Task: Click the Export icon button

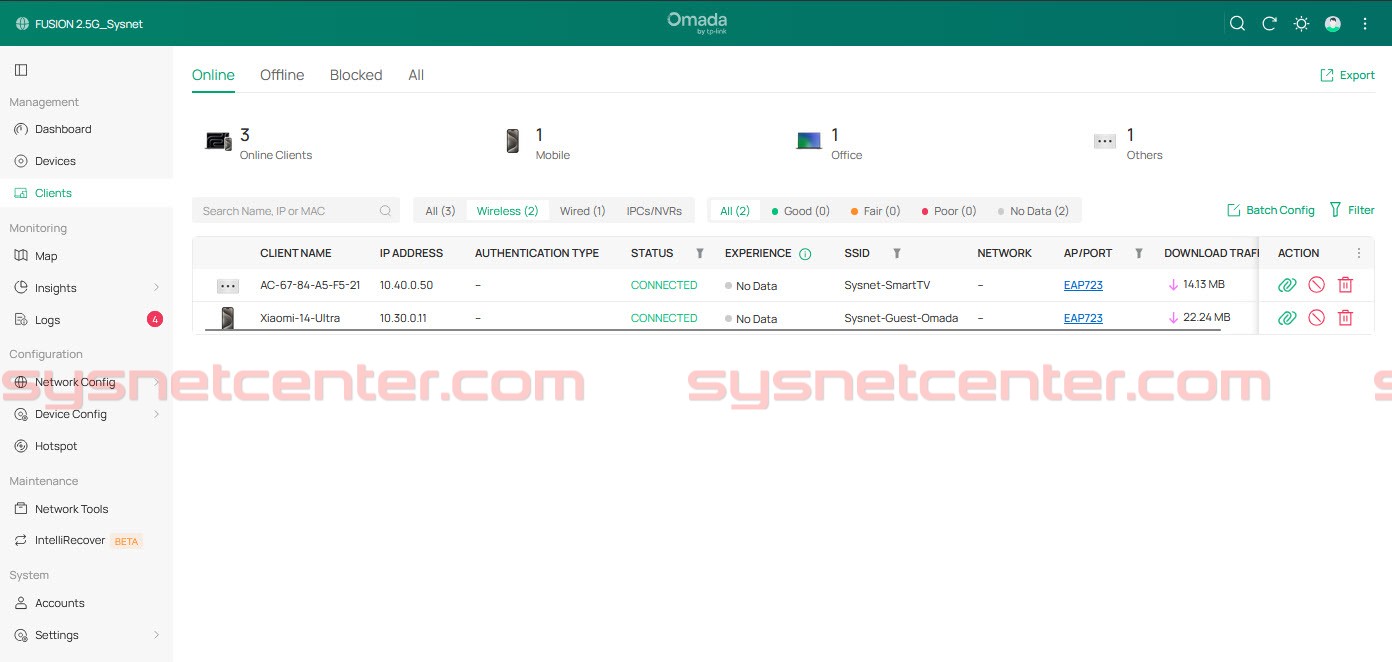Action: point(1347,75)
